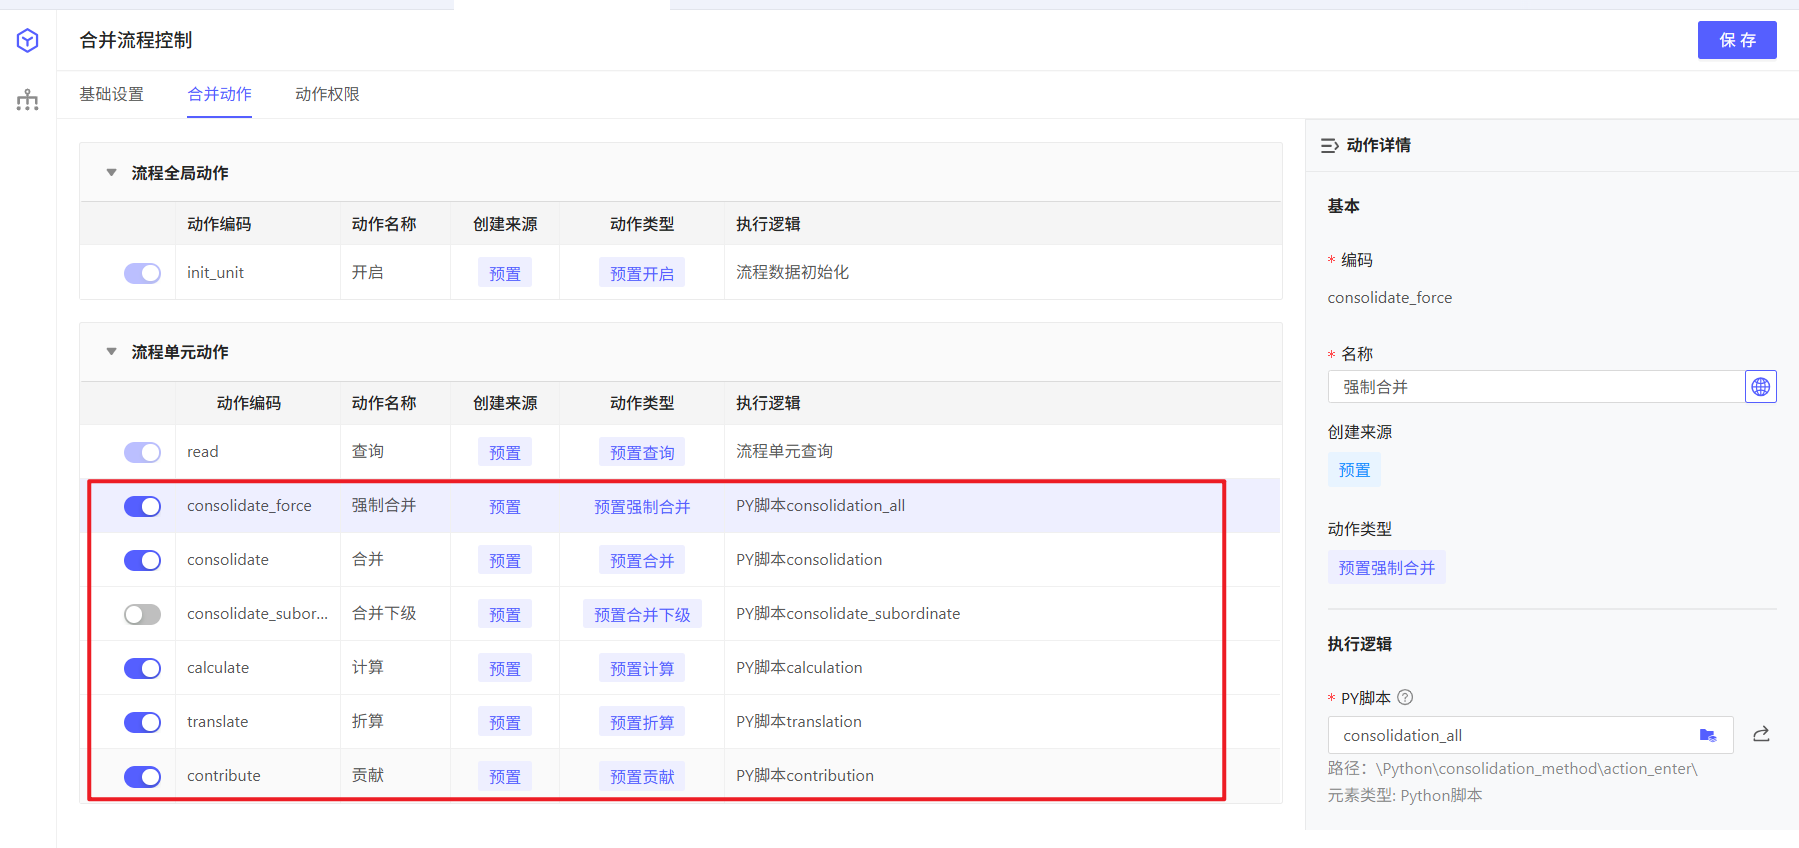1799x848 pixels.
Task: Click the 预置合并下级 action type tag
Action: 642,615
